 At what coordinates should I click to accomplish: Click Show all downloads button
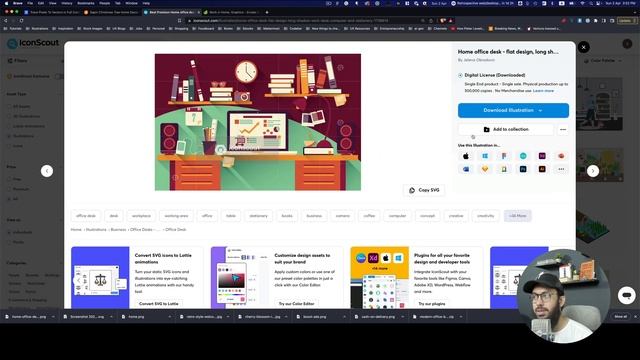tap(620, 317)
